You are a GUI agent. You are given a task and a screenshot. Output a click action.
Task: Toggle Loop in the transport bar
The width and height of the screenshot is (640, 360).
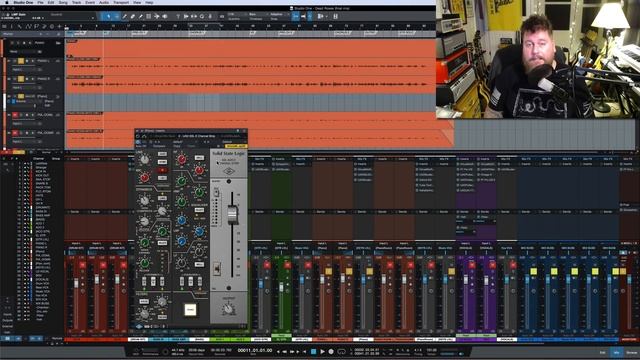(x=341, y=351)
